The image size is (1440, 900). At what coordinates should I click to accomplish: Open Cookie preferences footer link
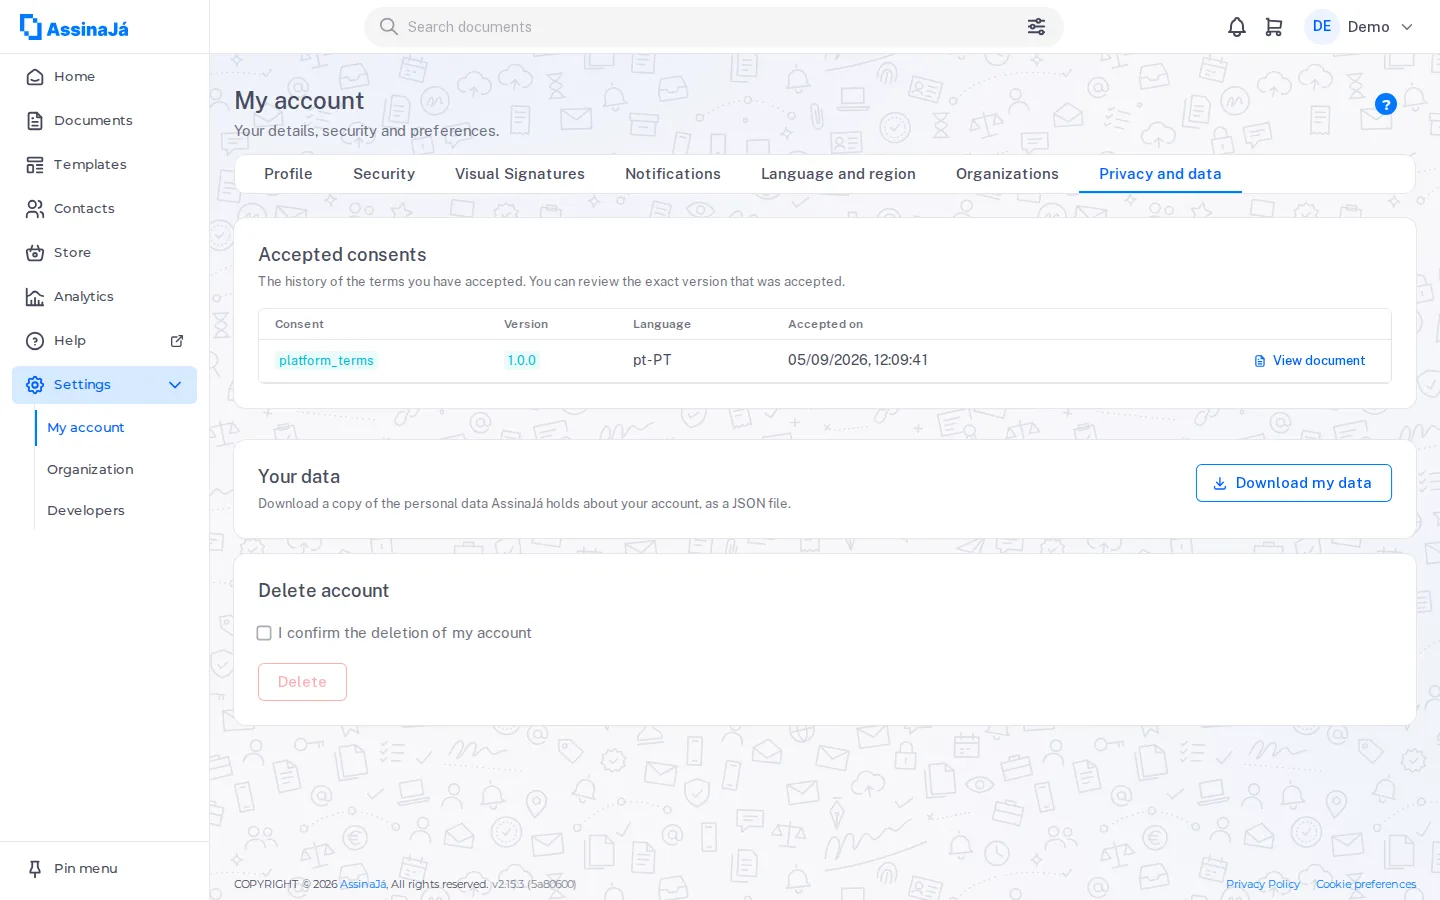point(1366,884)
